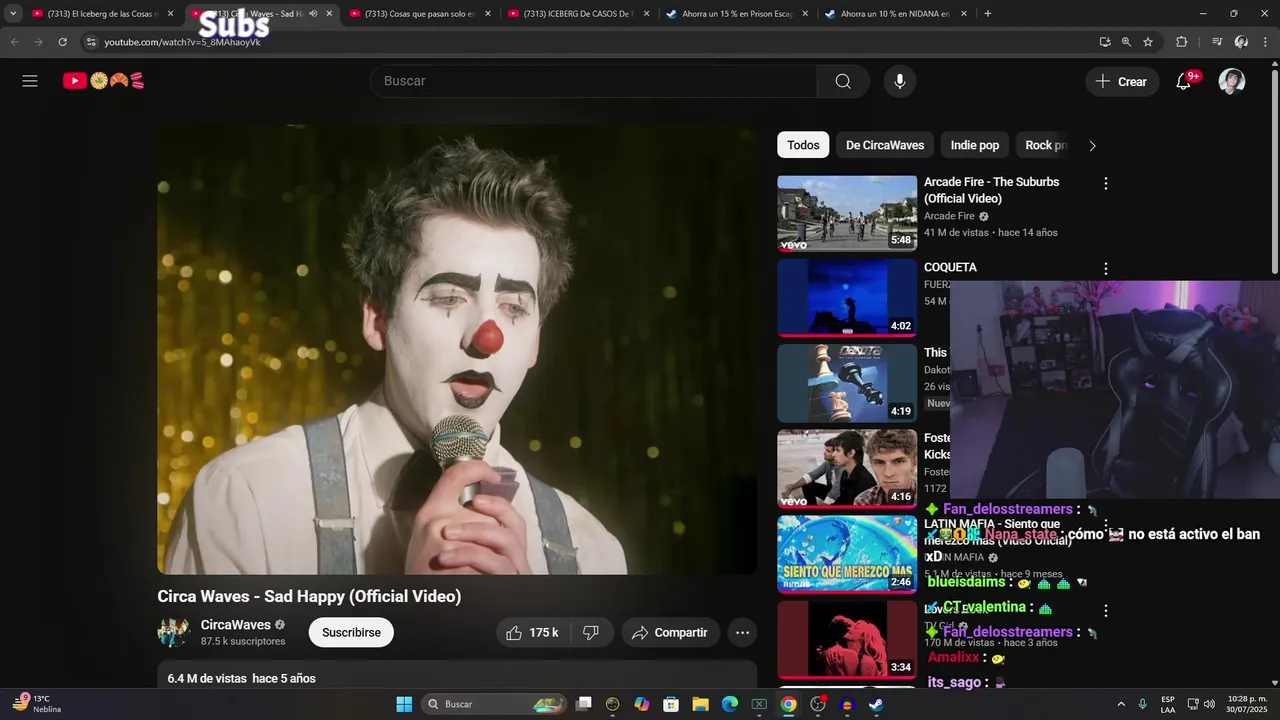
Task: Subscribe to CircaWaves channel
Action: [x=351, y=632]
